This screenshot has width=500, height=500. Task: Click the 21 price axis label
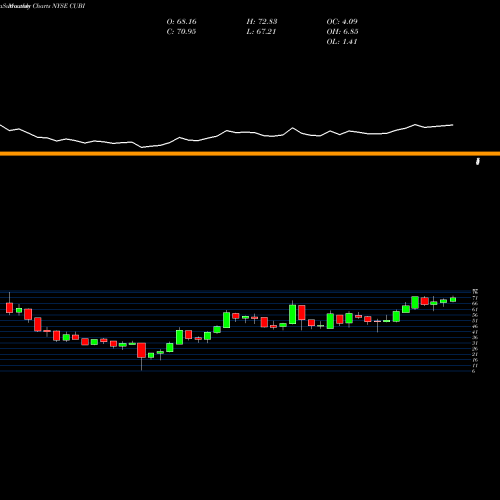pyautogui.click(x=475, y=354)
